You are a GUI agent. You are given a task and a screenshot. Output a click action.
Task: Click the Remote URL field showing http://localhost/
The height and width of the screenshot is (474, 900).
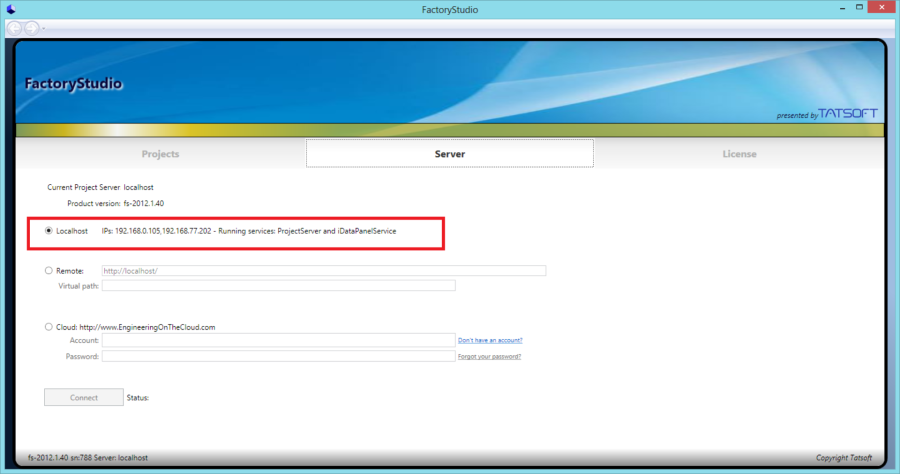coord(324,271)
